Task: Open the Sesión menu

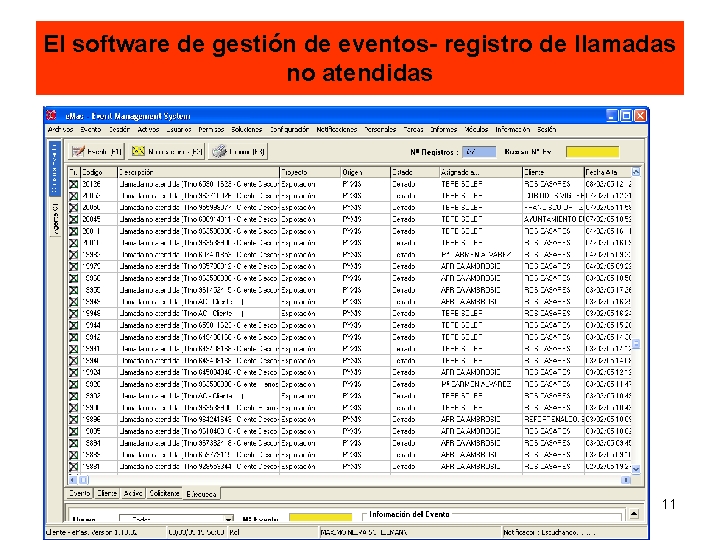Action: [547, 129]
